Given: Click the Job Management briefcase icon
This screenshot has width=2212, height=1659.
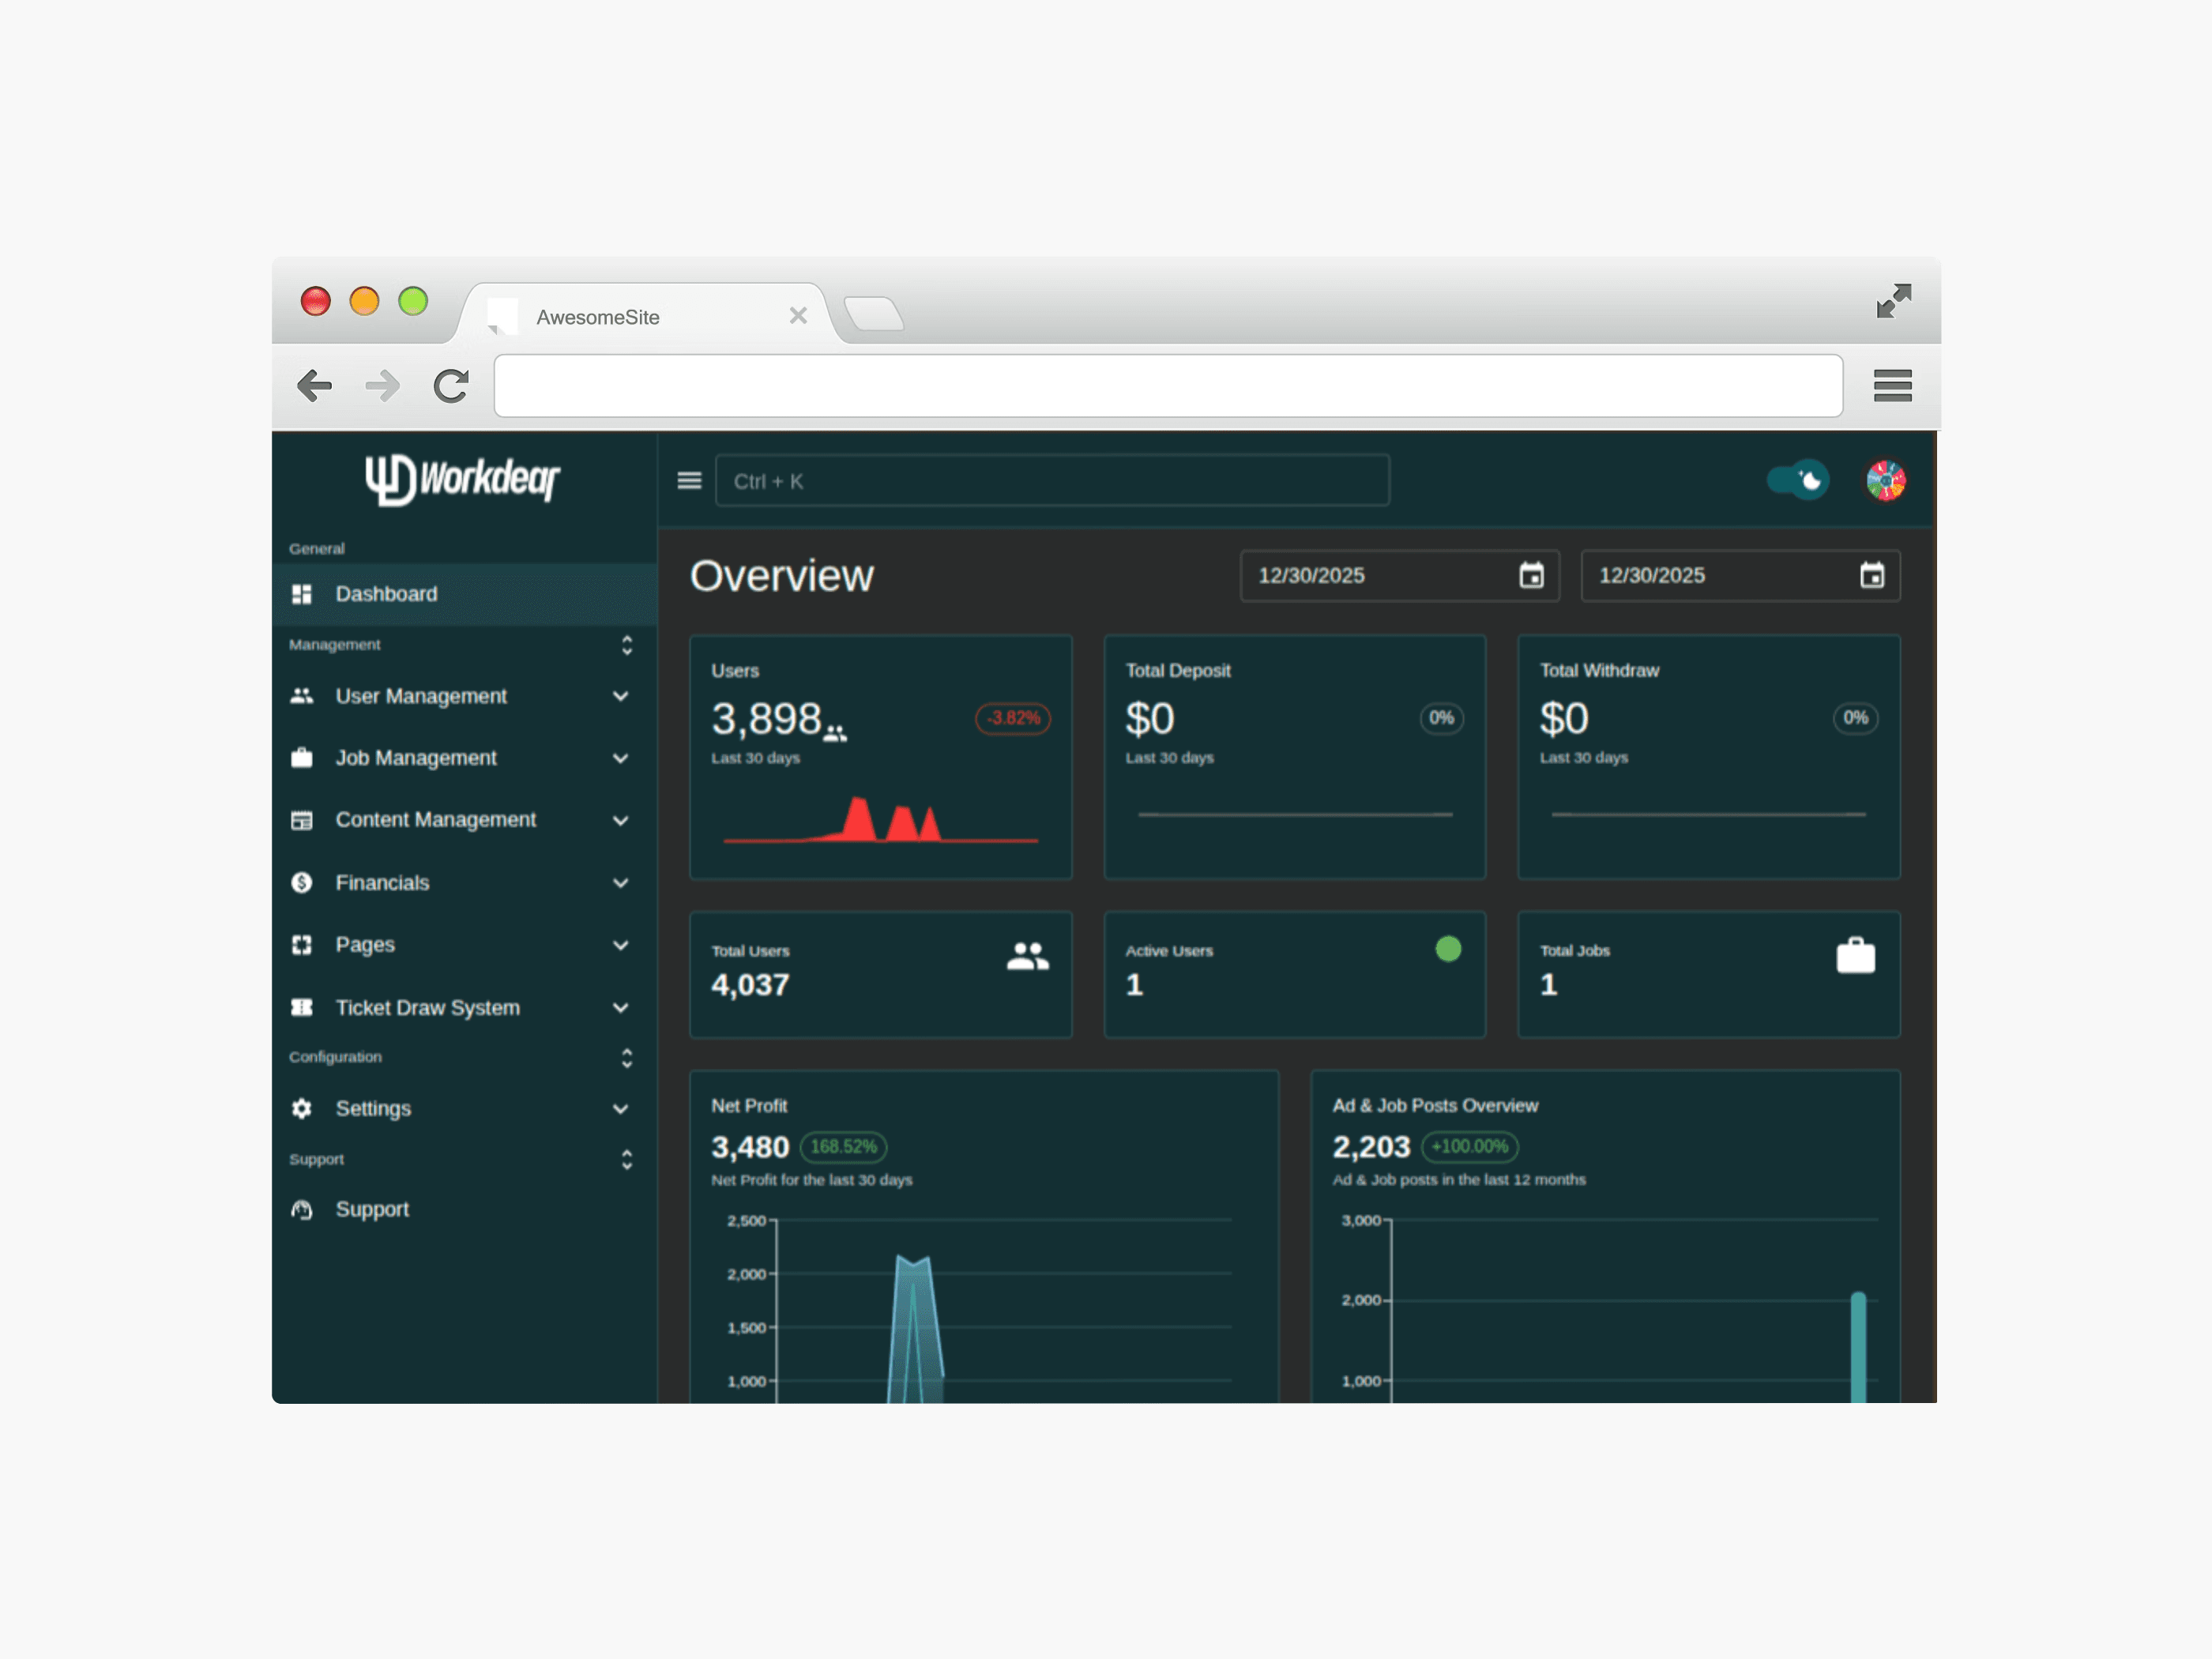Looking at the screenshot, I should tap(301, 757).
